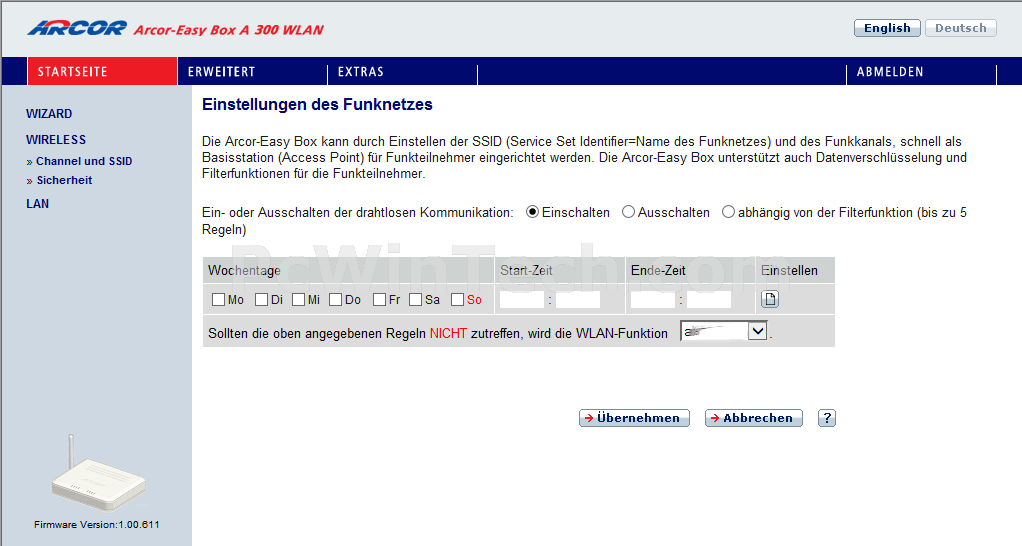Click the Firmware Version:1.00.611 text
This screenshot has width=1022, height=546.
pos(96,524)
